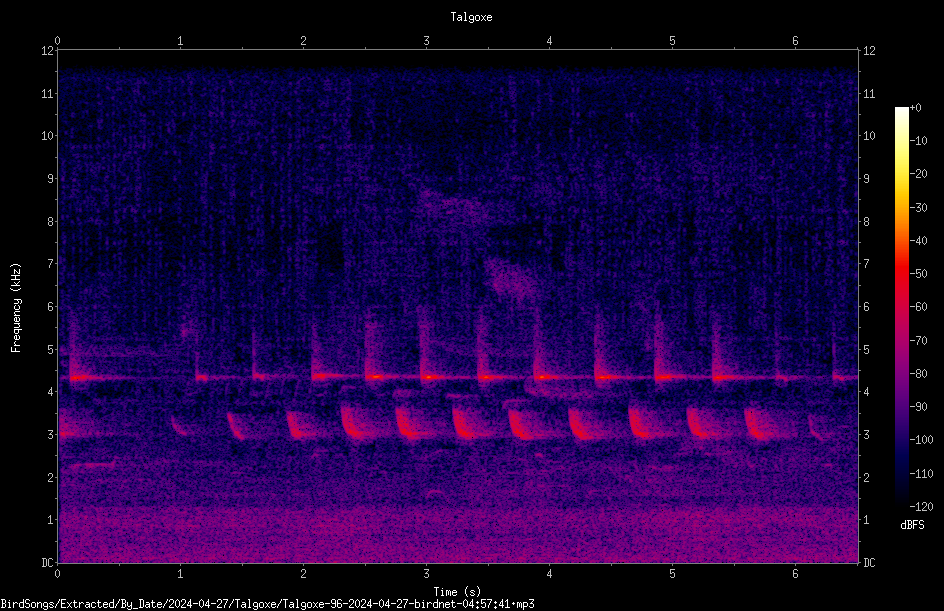Click the -120 label on color scale
Image resolution: width=944 pixels, height=611 pixels.
921,507
